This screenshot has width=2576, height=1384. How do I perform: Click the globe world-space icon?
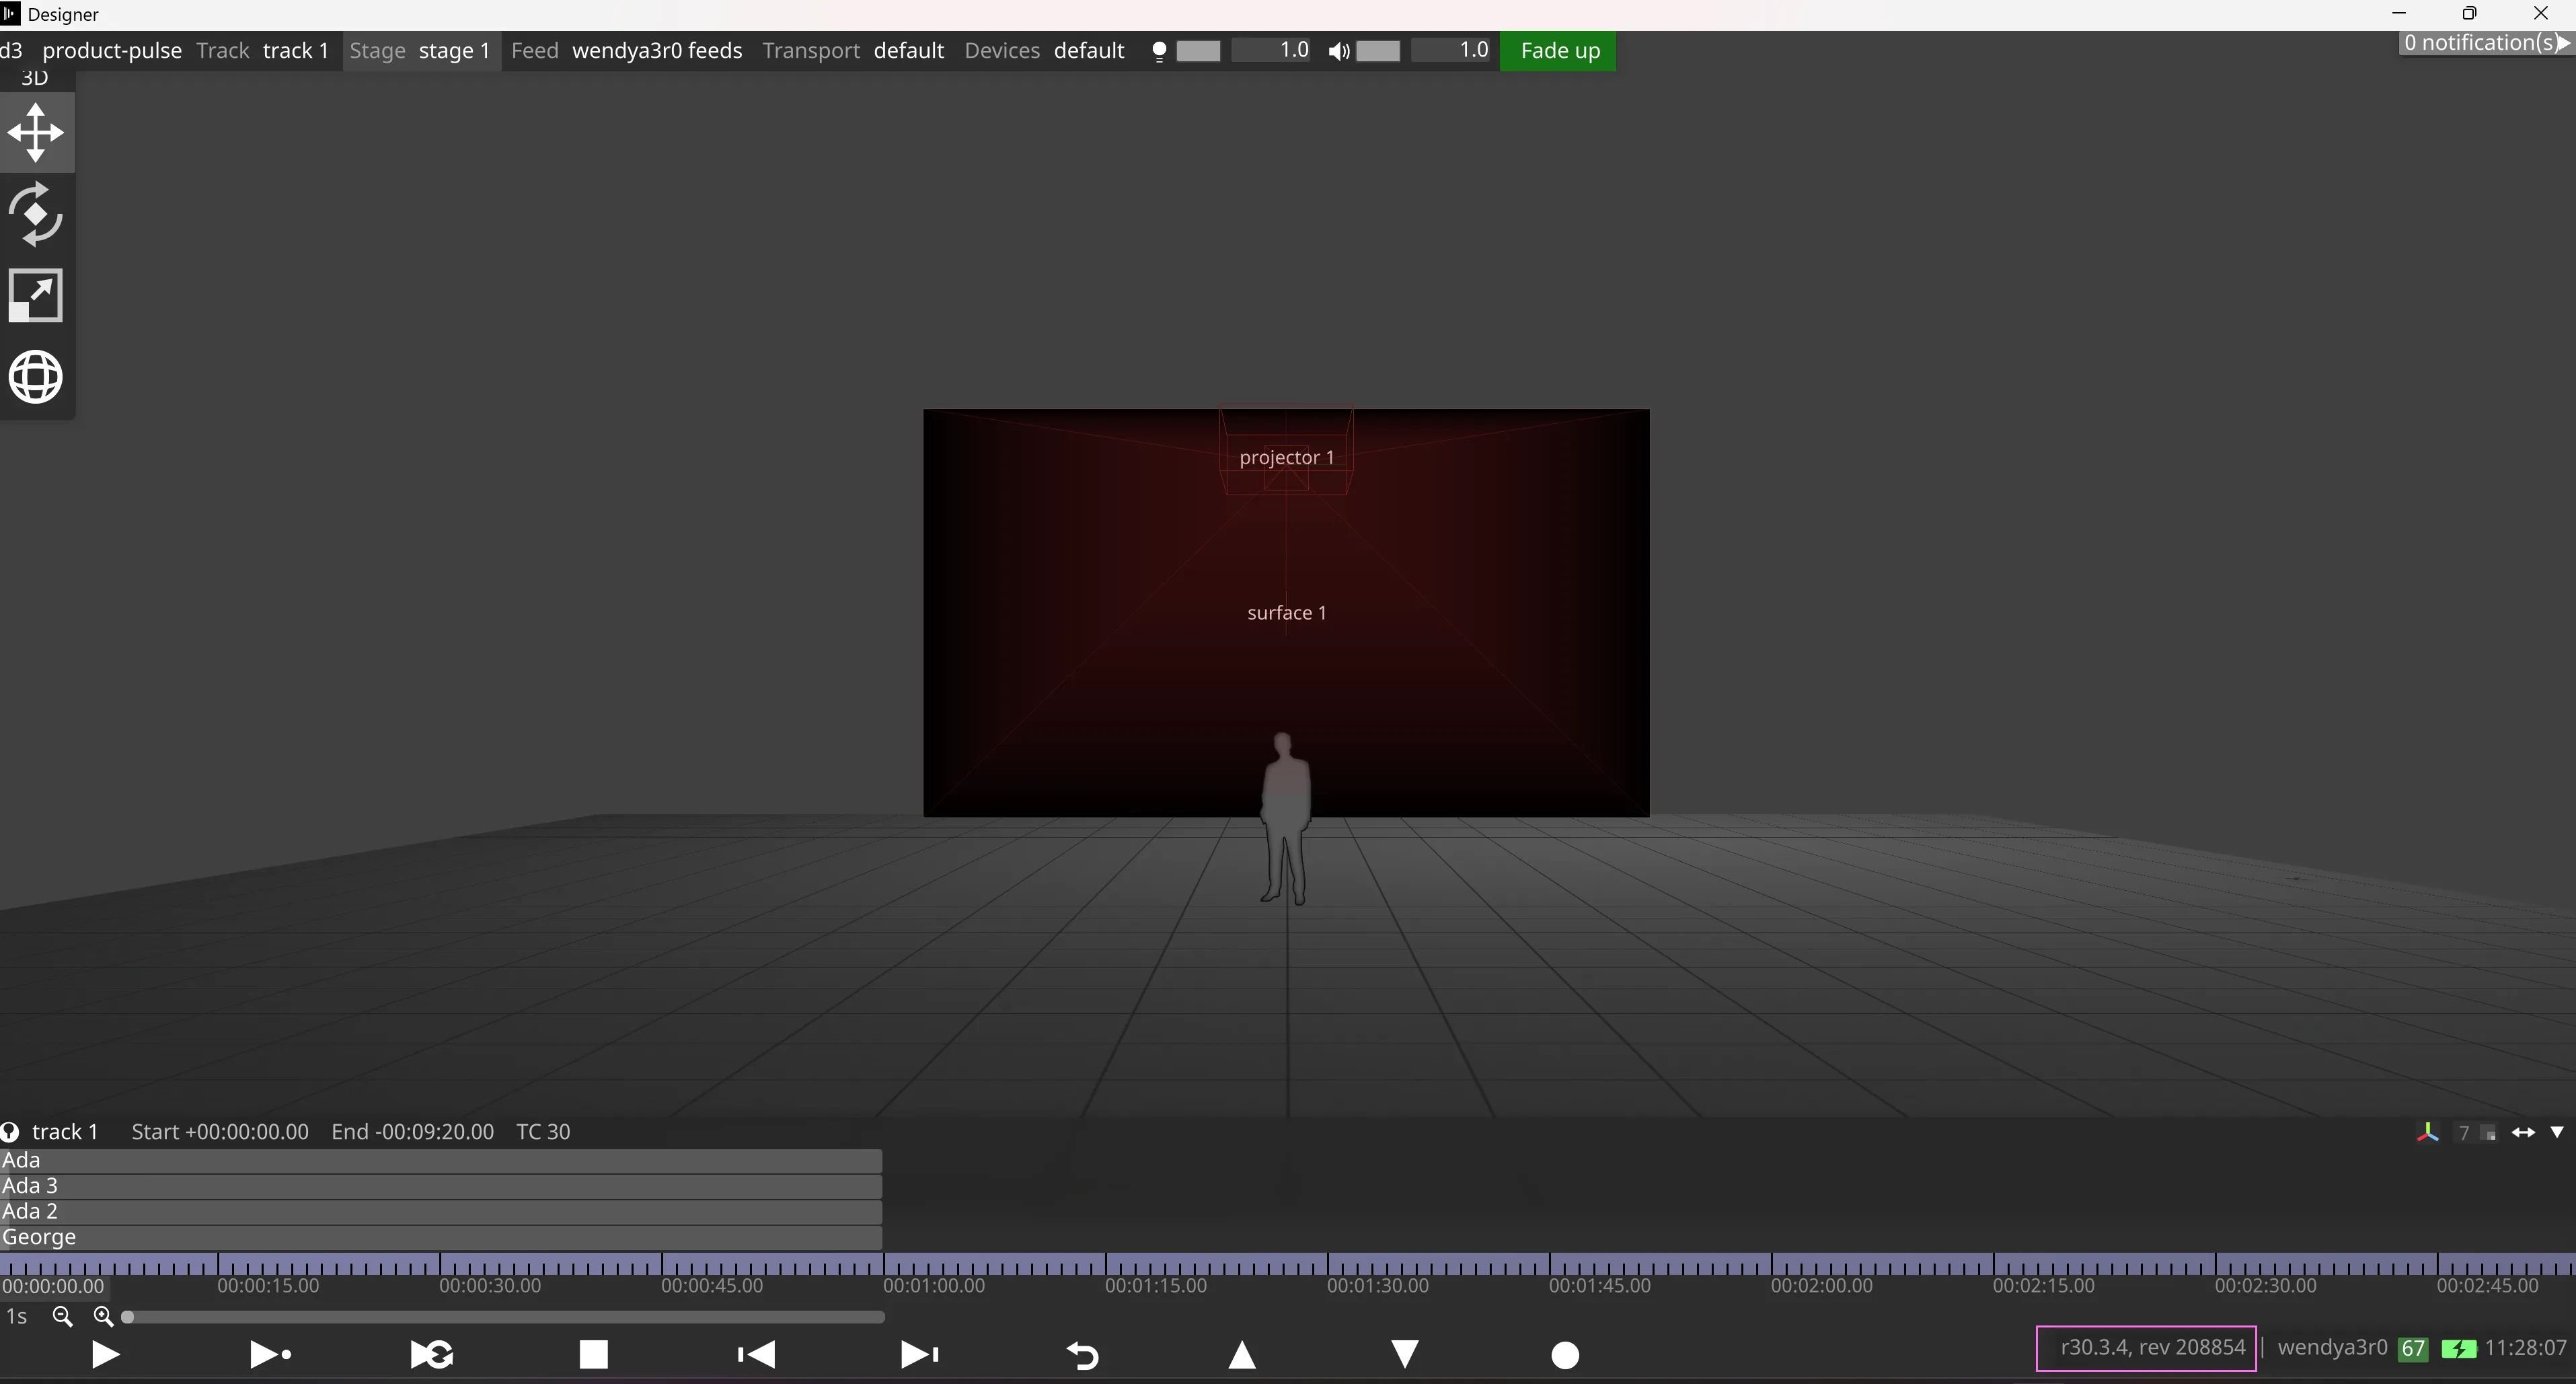pos(36,377)
